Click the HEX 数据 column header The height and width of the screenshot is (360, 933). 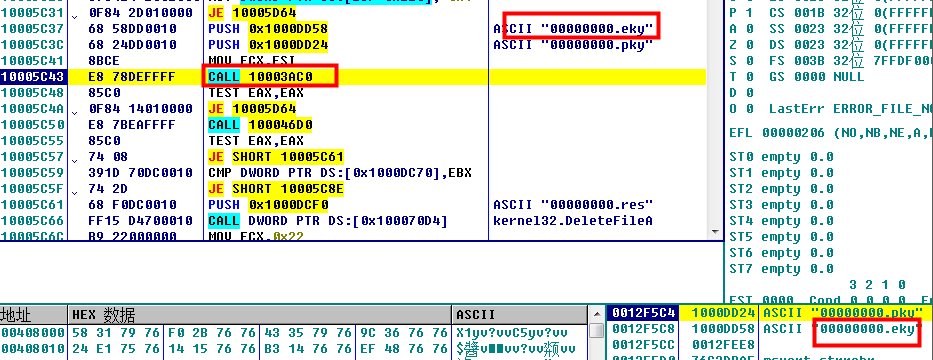click(x=260, y=314)
